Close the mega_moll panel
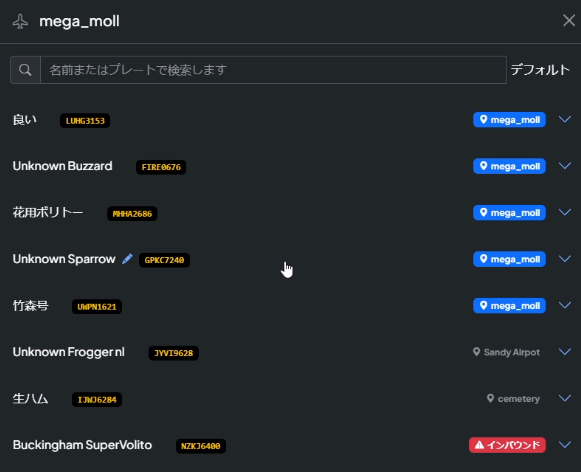 (569, 21)
